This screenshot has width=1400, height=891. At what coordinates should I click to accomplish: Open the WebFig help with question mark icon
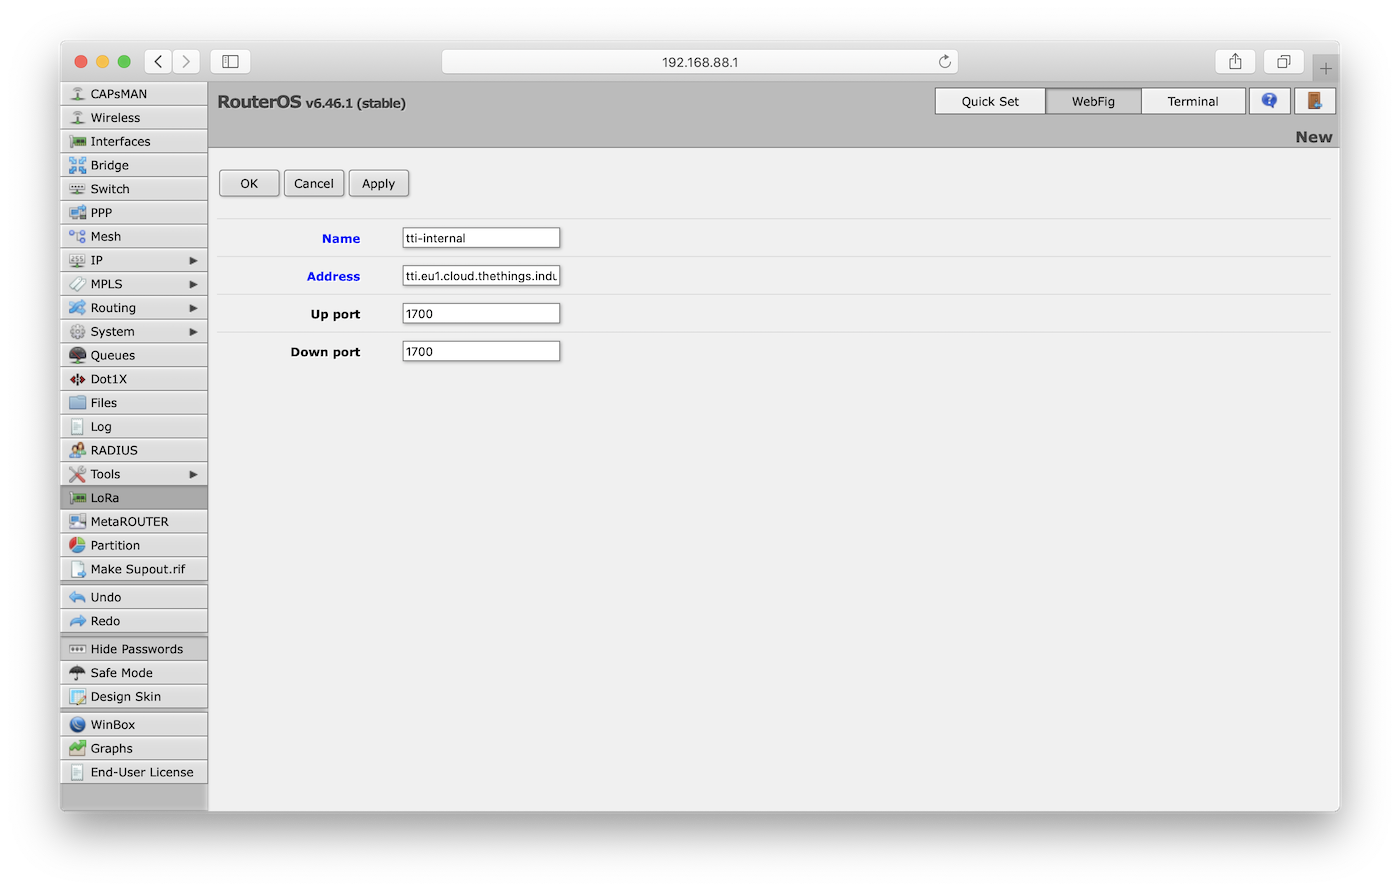click(1269, 100)
